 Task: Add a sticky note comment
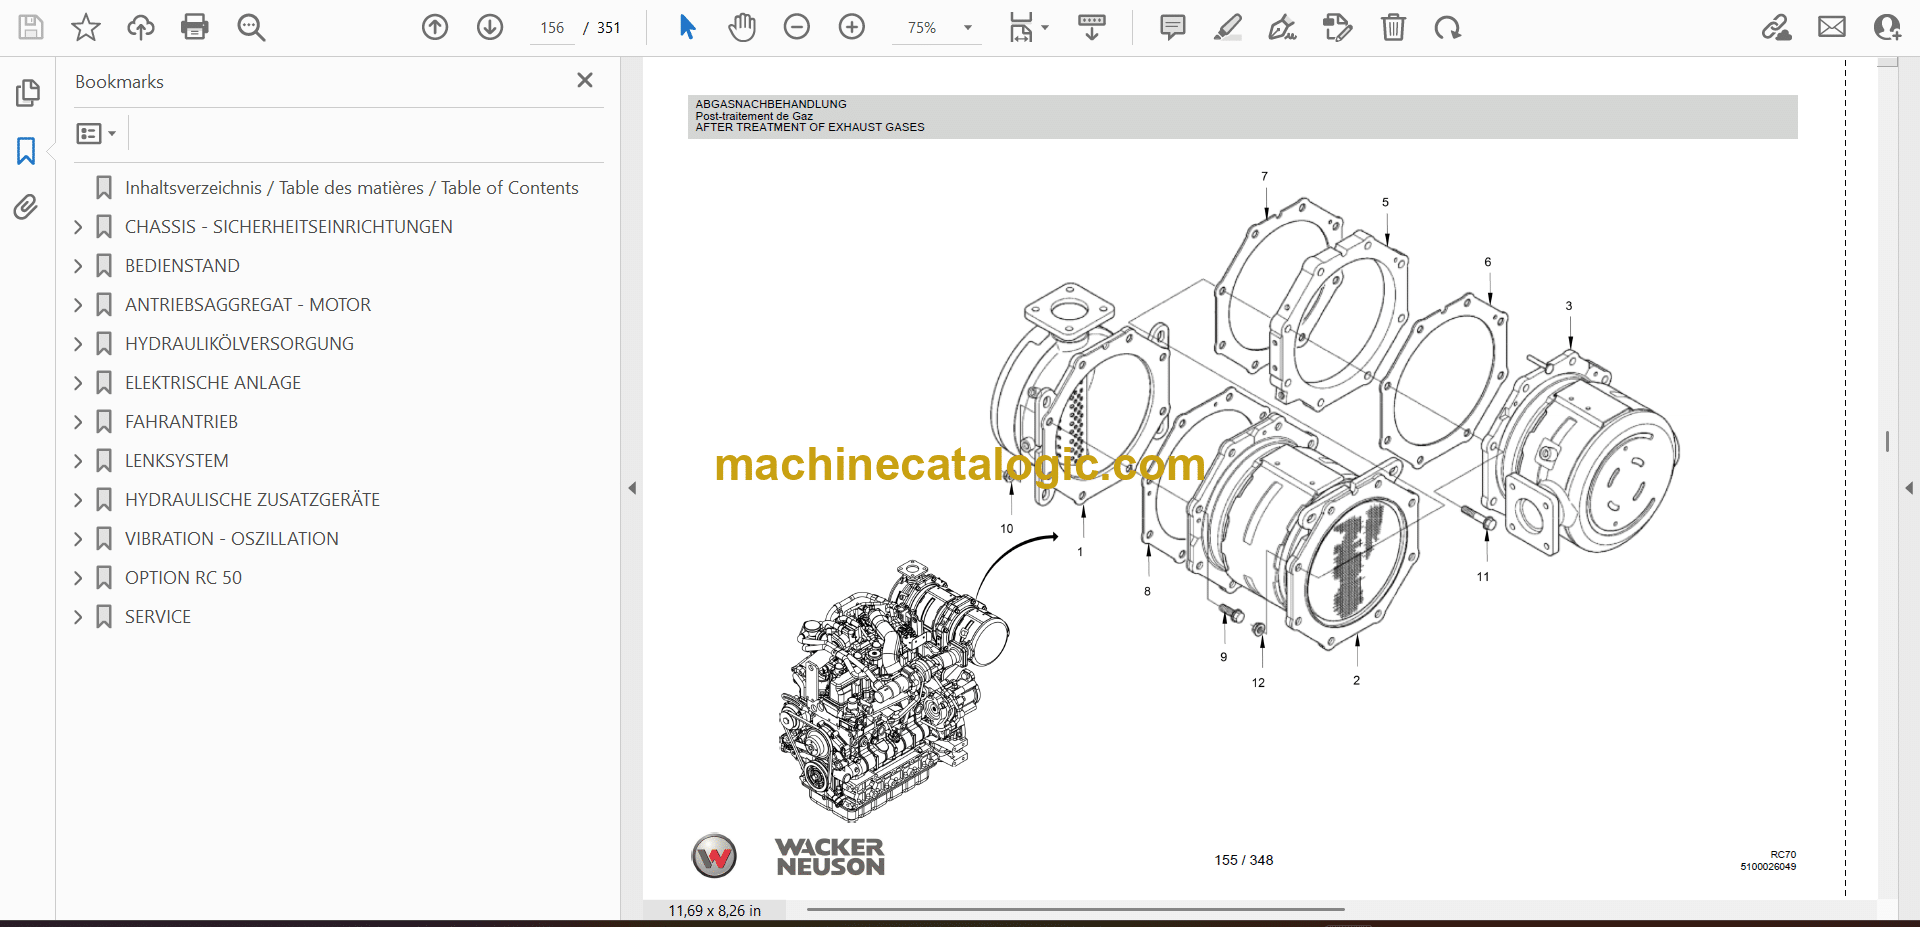pos(1172,27)
